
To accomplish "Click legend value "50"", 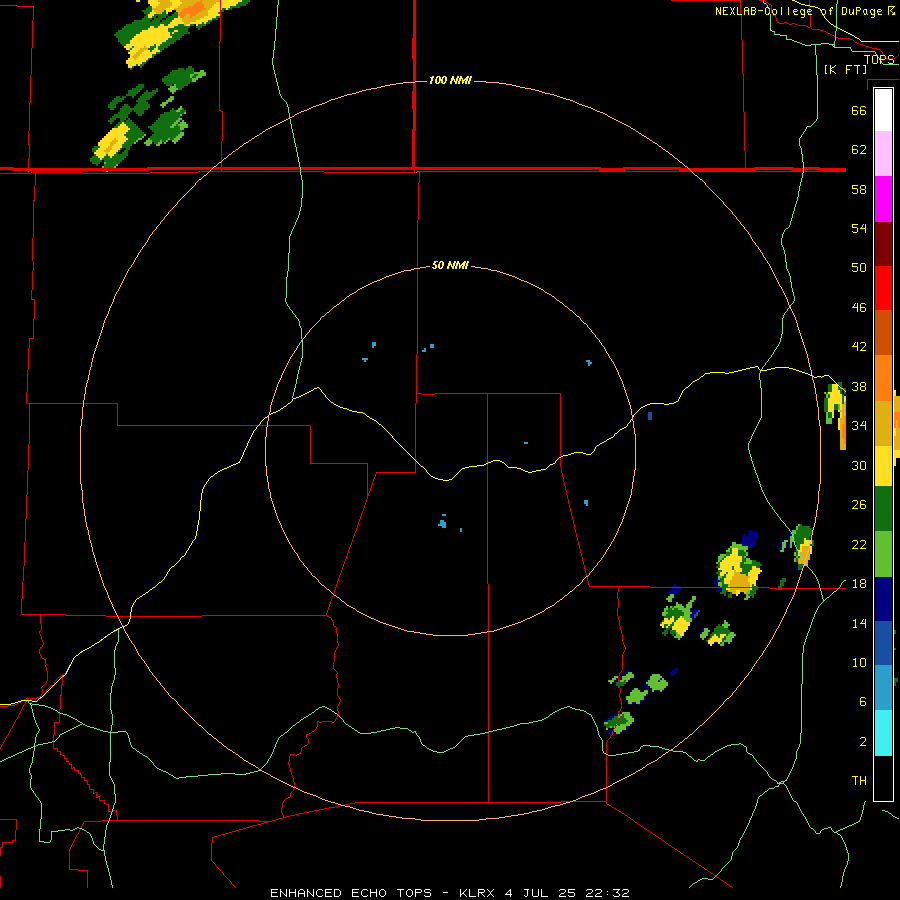I will 859,267.
